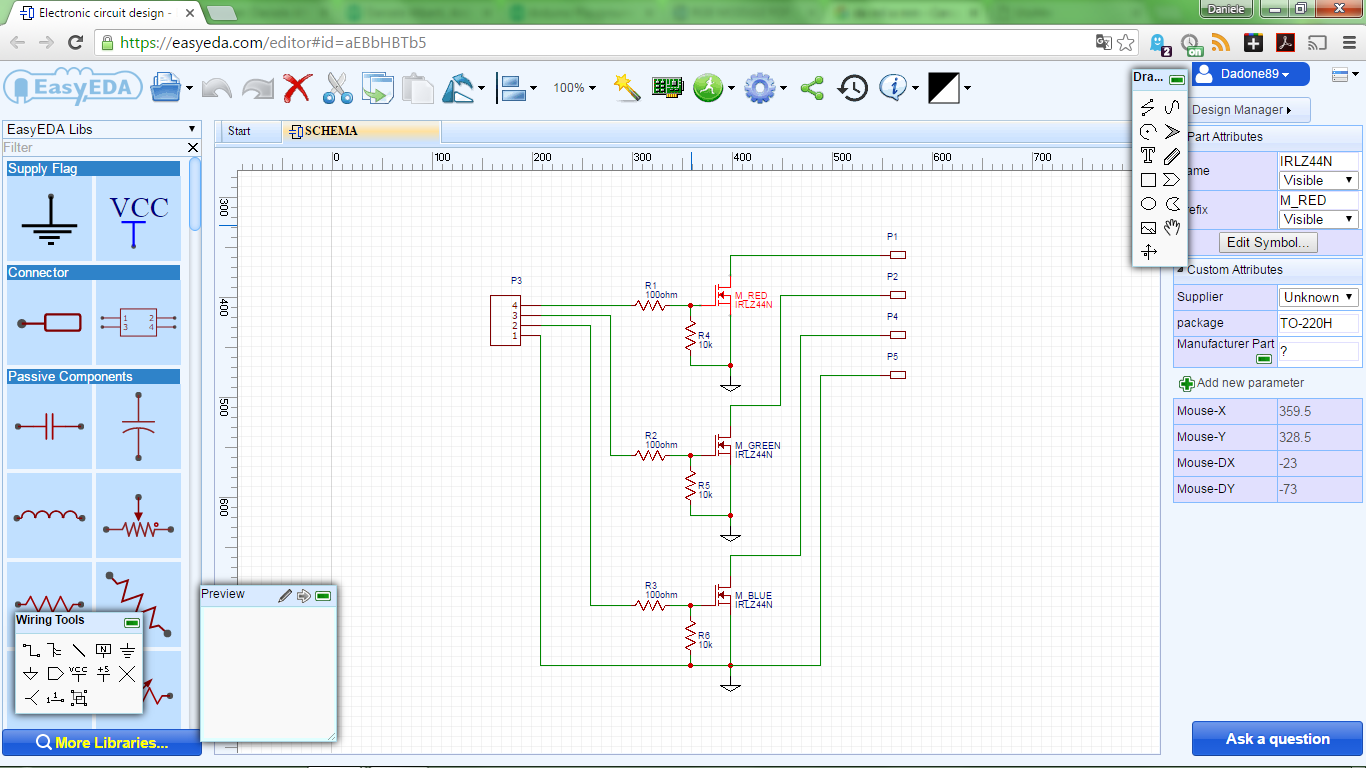Open the 100% zoom dropdown
The width and height of the screenshot is (1366, 768).
click(x=574, y=88)
